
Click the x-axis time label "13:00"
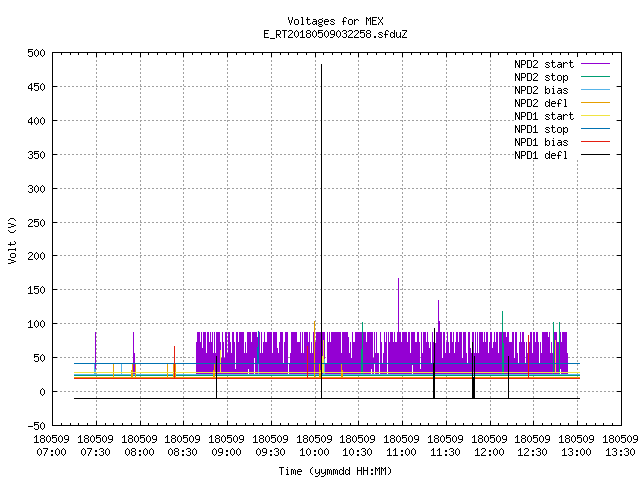[577, 452]
